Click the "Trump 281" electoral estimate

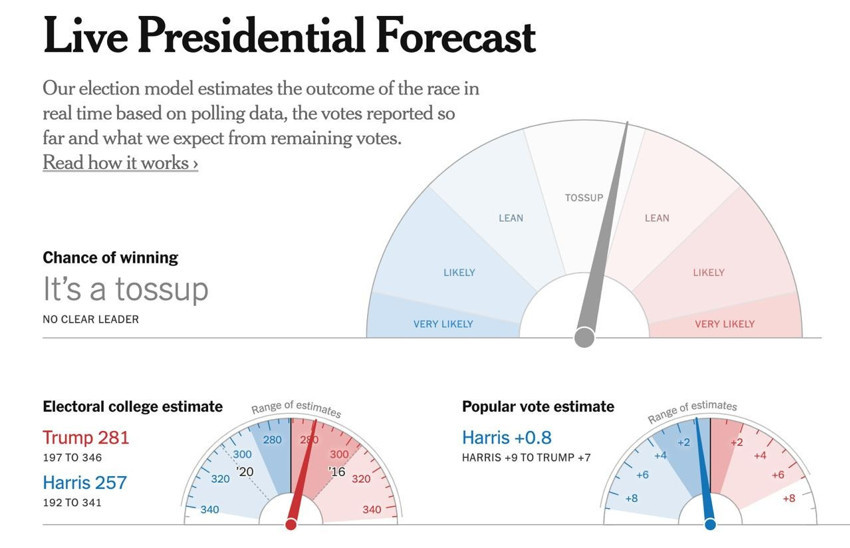tap(86, 438)
